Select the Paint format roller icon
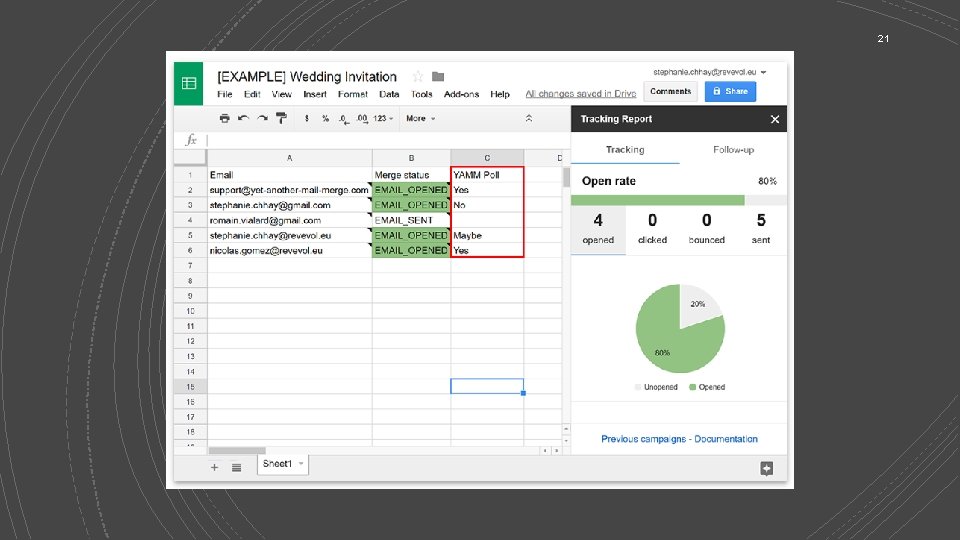Viewport: 960px width, 540px height. [281, 118]
